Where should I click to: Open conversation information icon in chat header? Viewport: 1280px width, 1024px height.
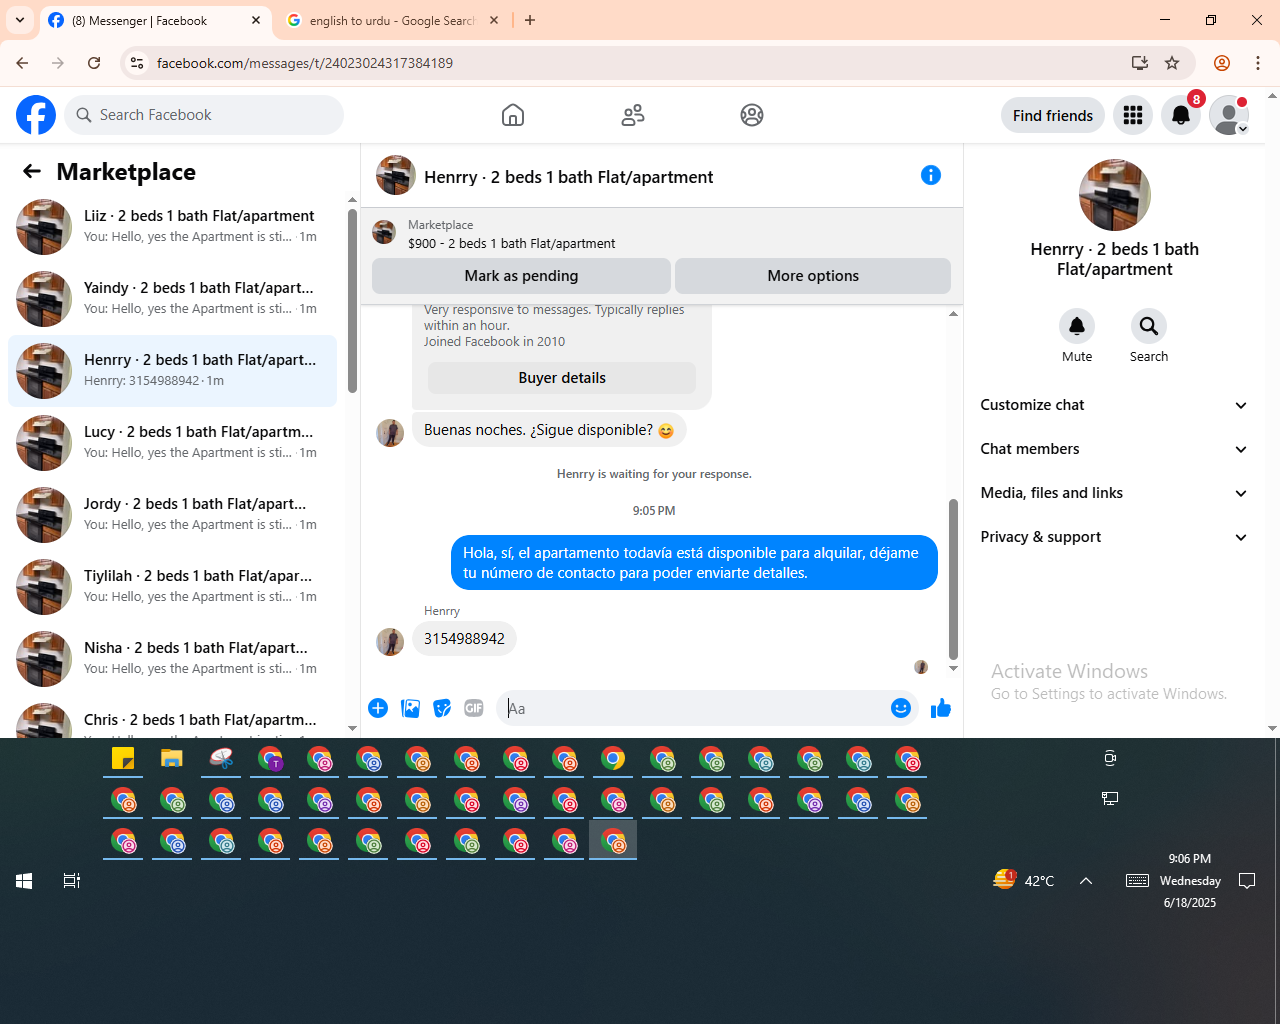click(931, 175)
